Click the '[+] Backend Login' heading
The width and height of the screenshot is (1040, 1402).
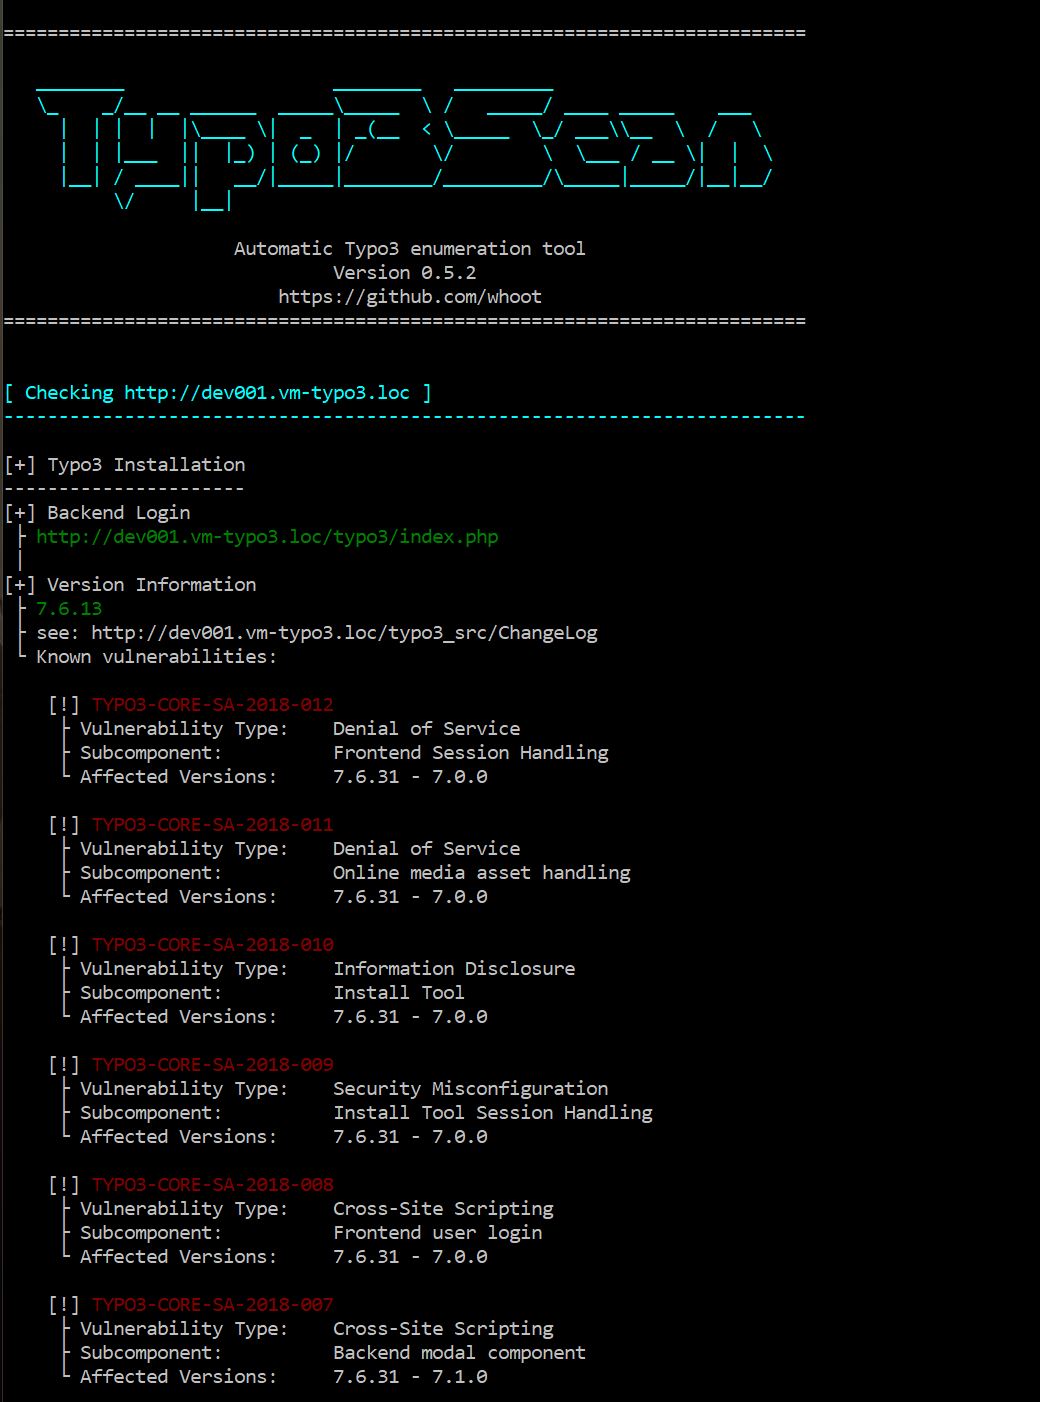98,513
